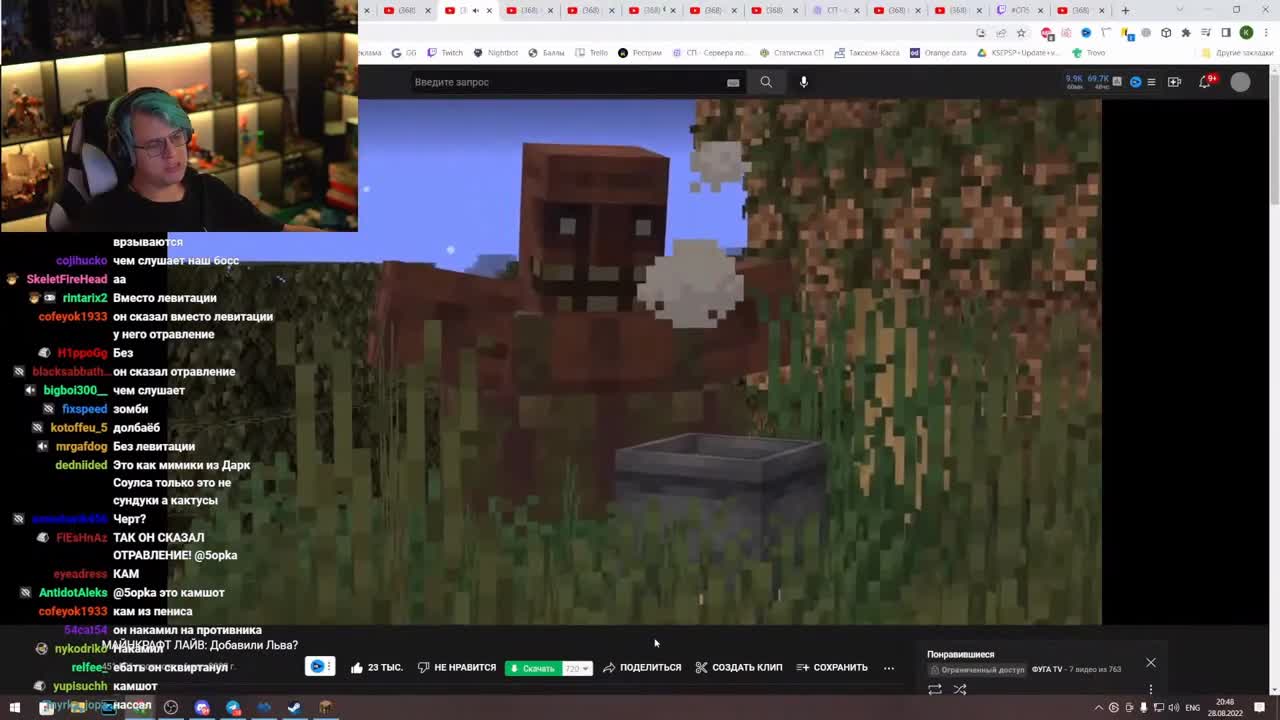Click the green Скачать download button

pos(533,668)
